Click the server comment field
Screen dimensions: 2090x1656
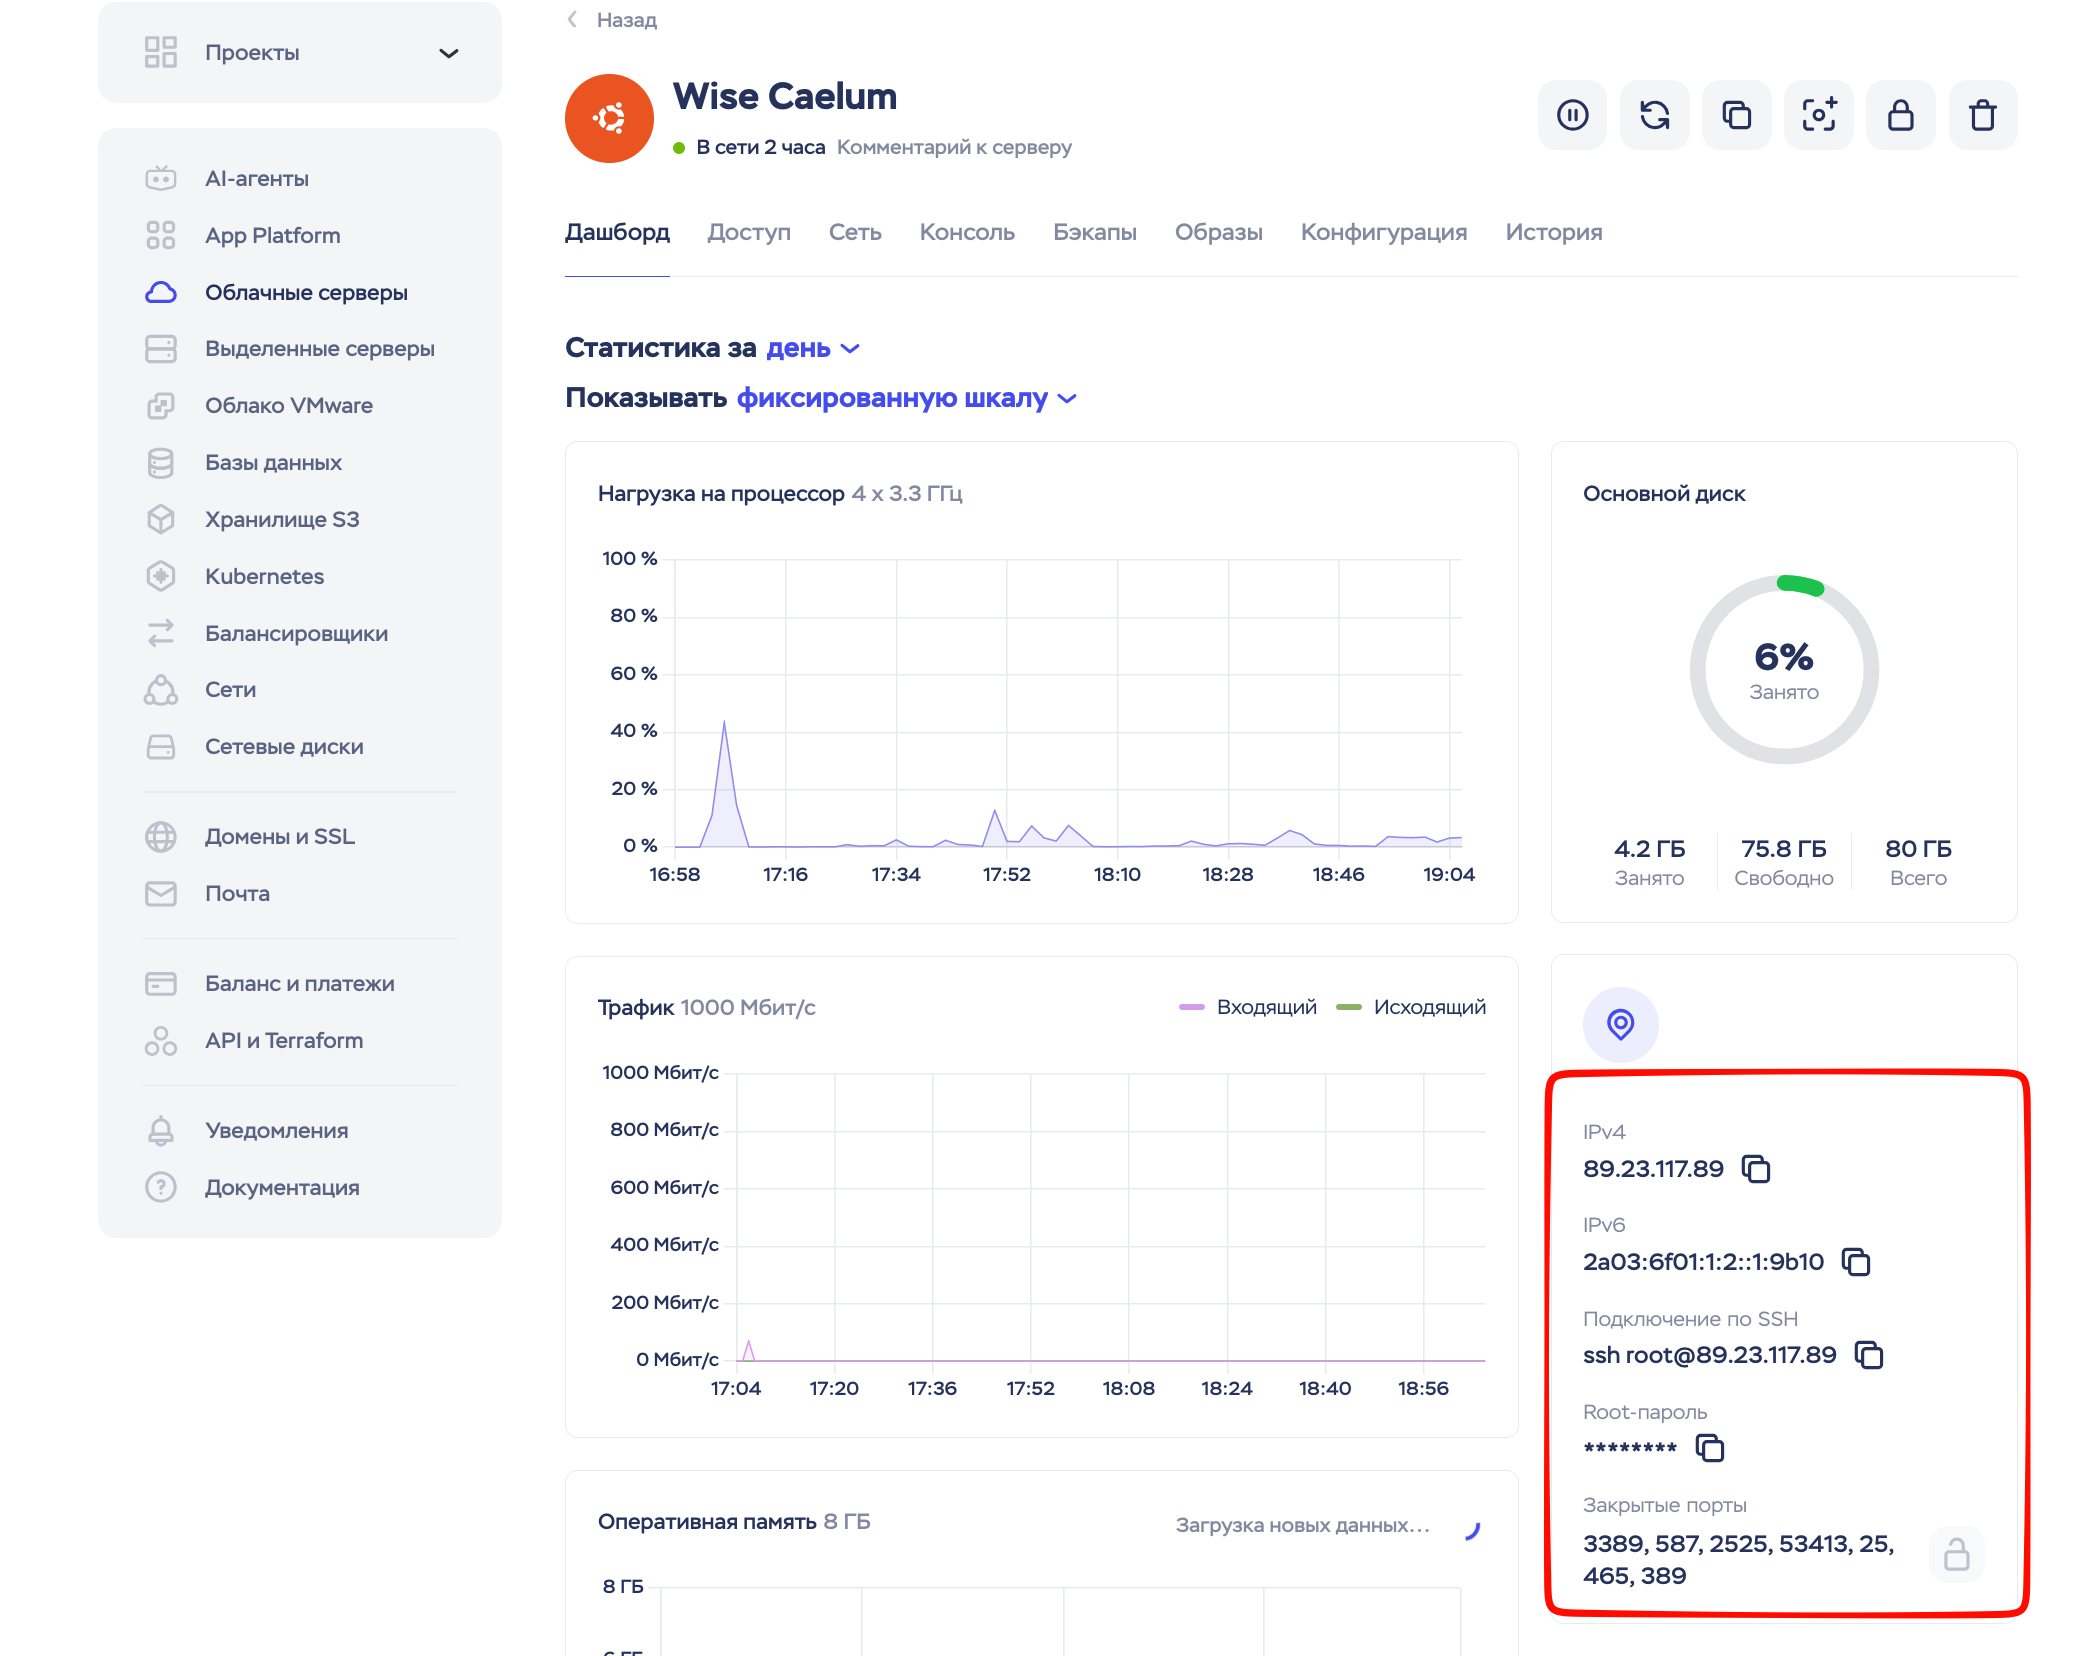pyautogui.click(x=953, y=147)
